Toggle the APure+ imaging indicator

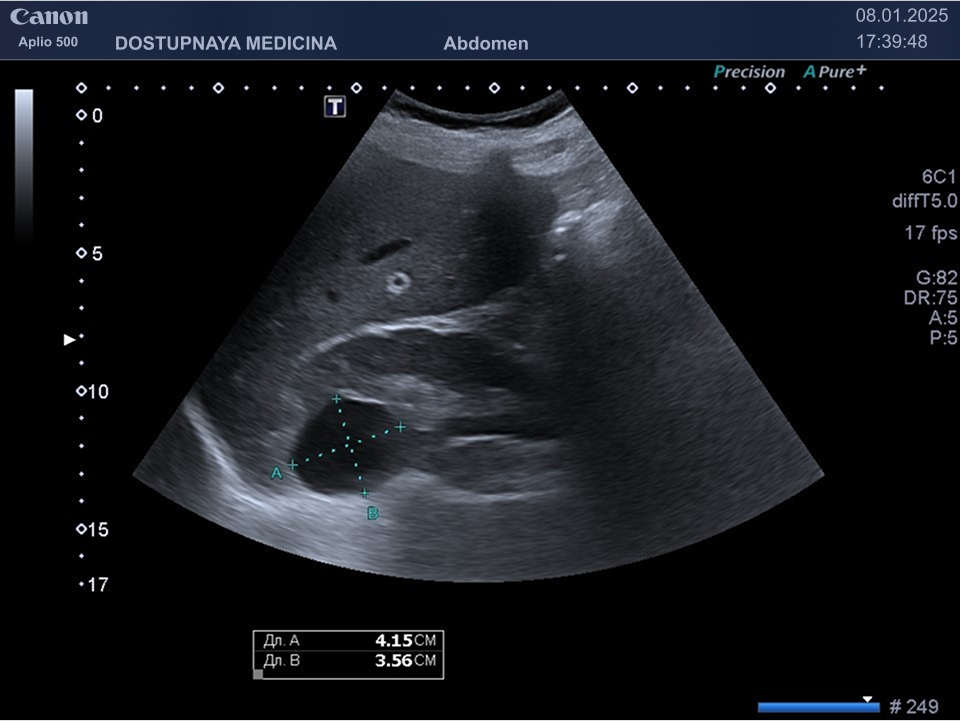834,72
